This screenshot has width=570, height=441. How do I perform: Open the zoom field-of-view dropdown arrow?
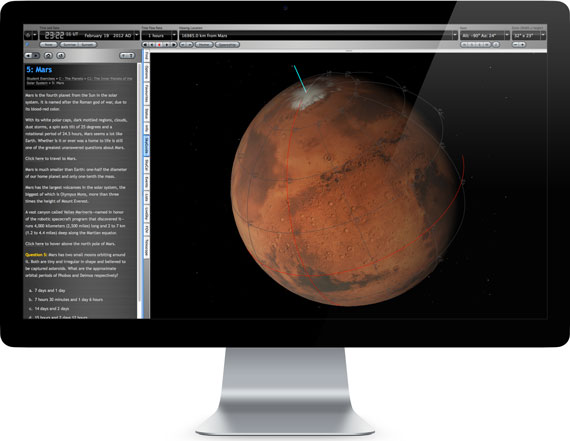[543, 35]
